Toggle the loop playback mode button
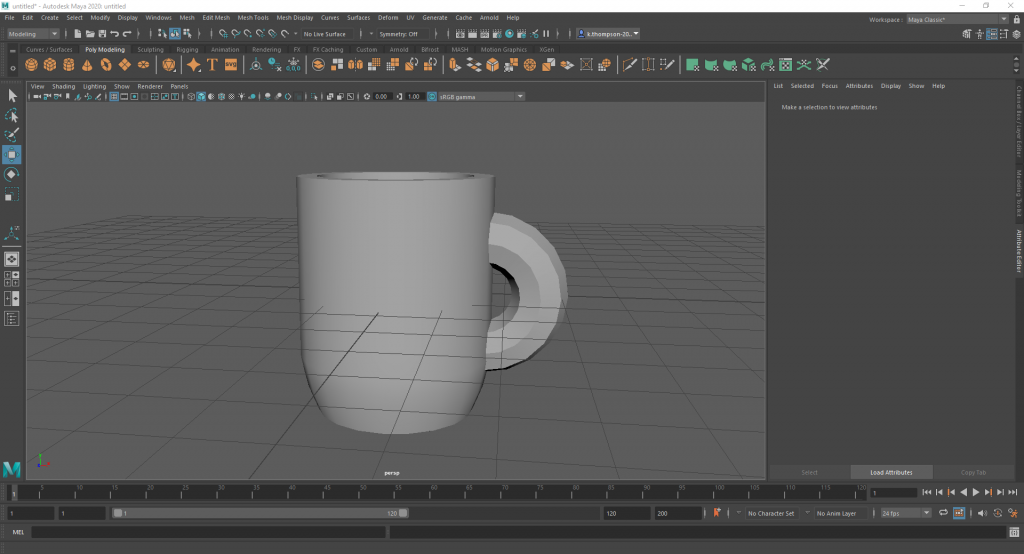 coord(943,513)
